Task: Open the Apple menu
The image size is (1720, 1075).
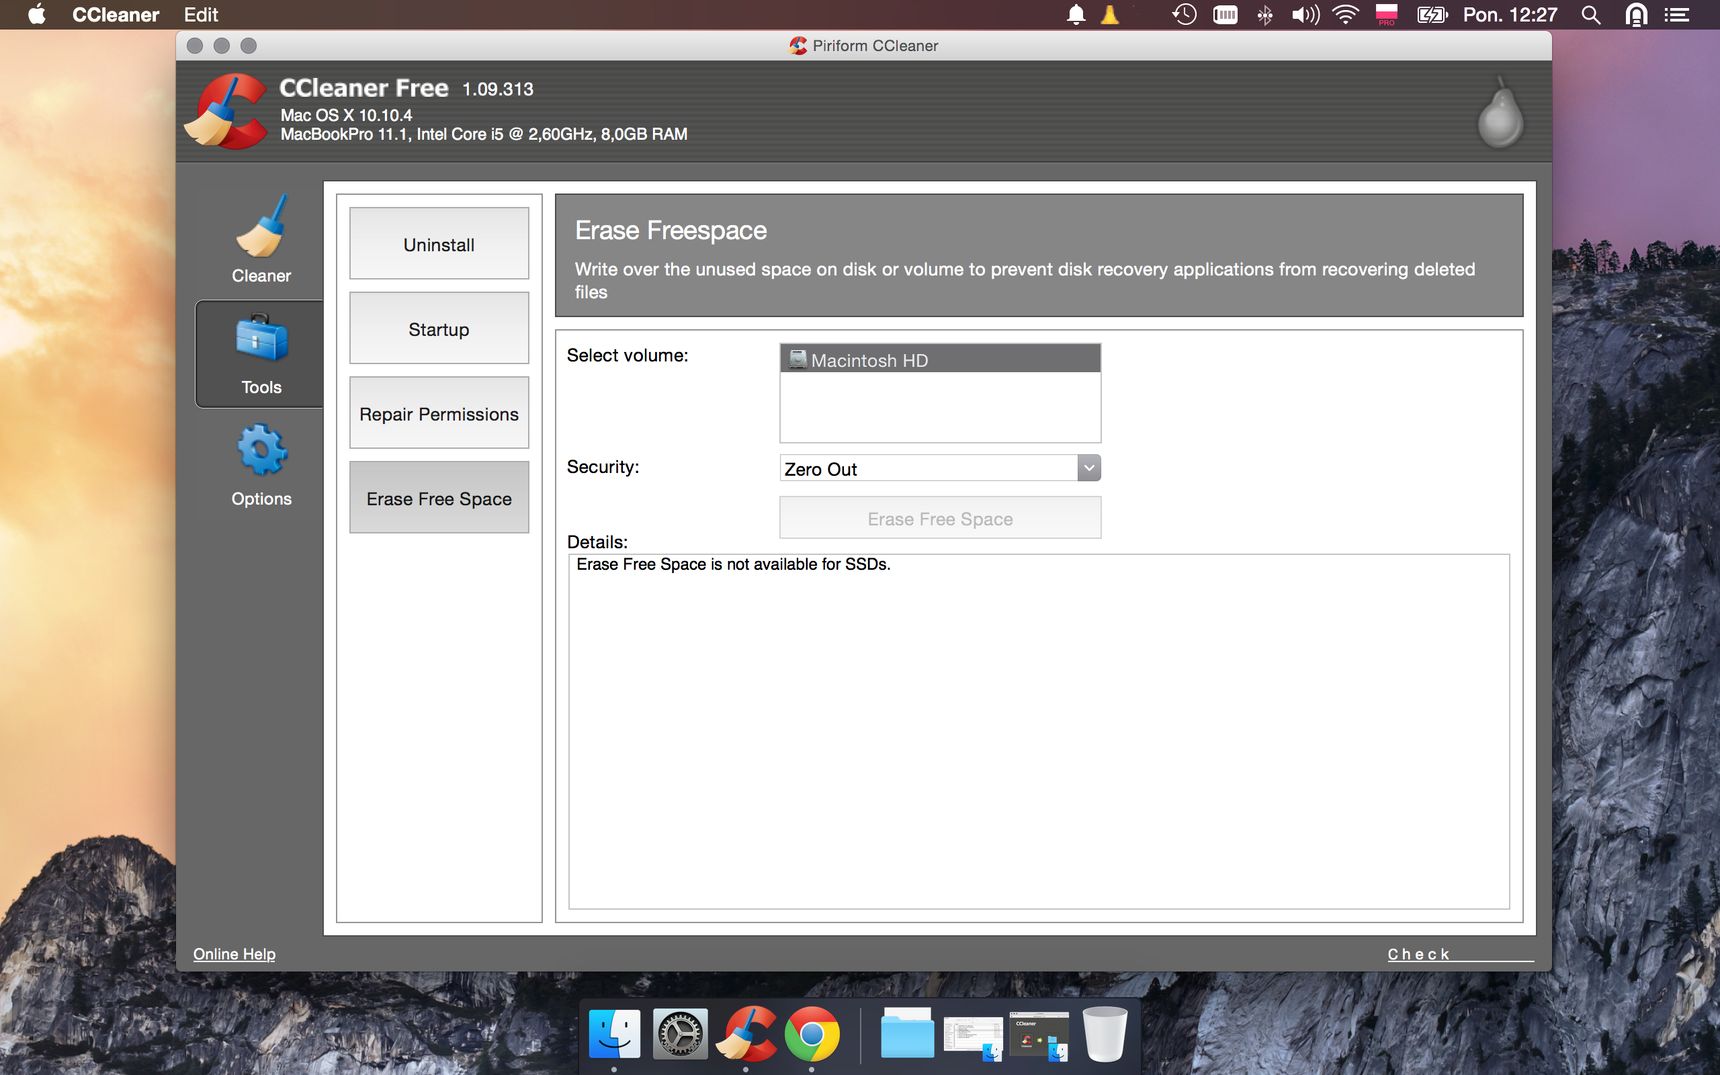Action: tap(37, 14)
